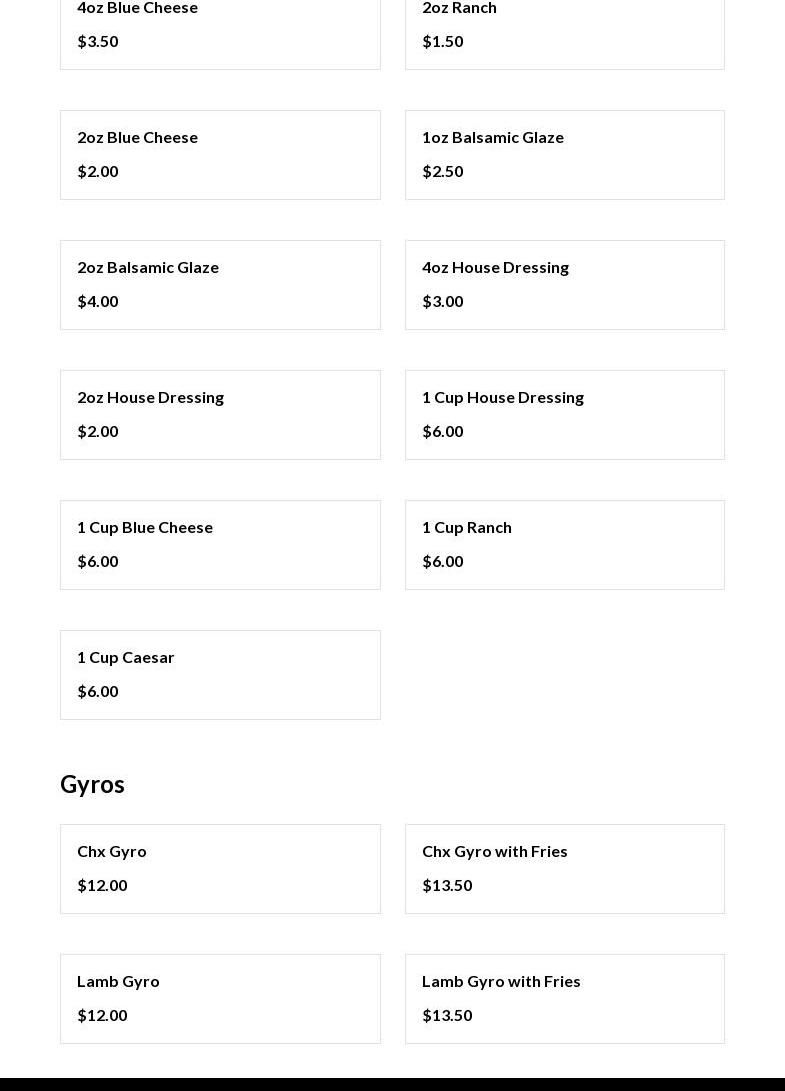
Task: Select the 1 Cup Caesar card
Action: click(x=220, y=674)
